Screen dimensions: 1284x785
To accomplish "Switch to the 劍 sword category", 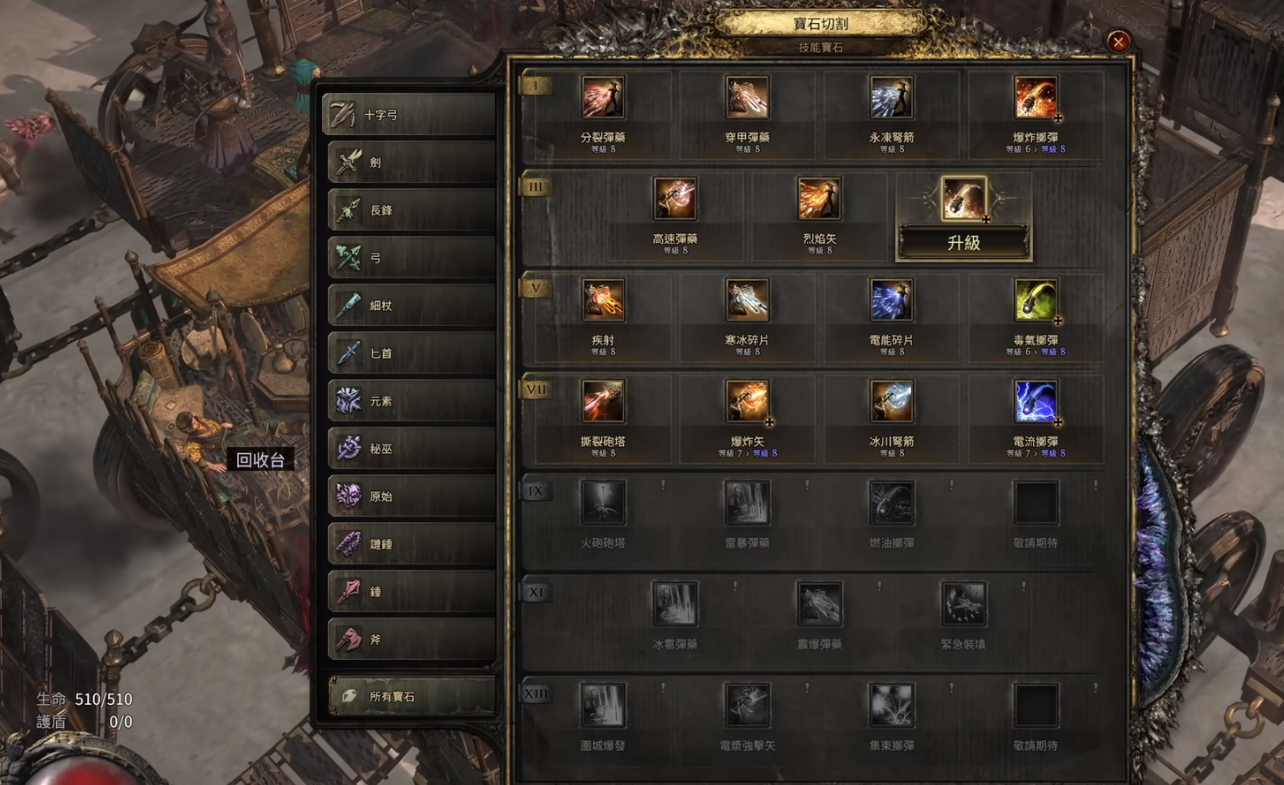I will [x=412, y=162].
